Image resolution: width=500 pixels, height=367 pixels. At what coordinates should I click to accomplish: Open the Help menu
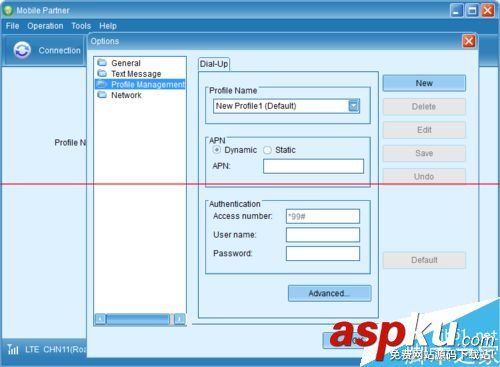pyautogui.click(x=108, y=26)
